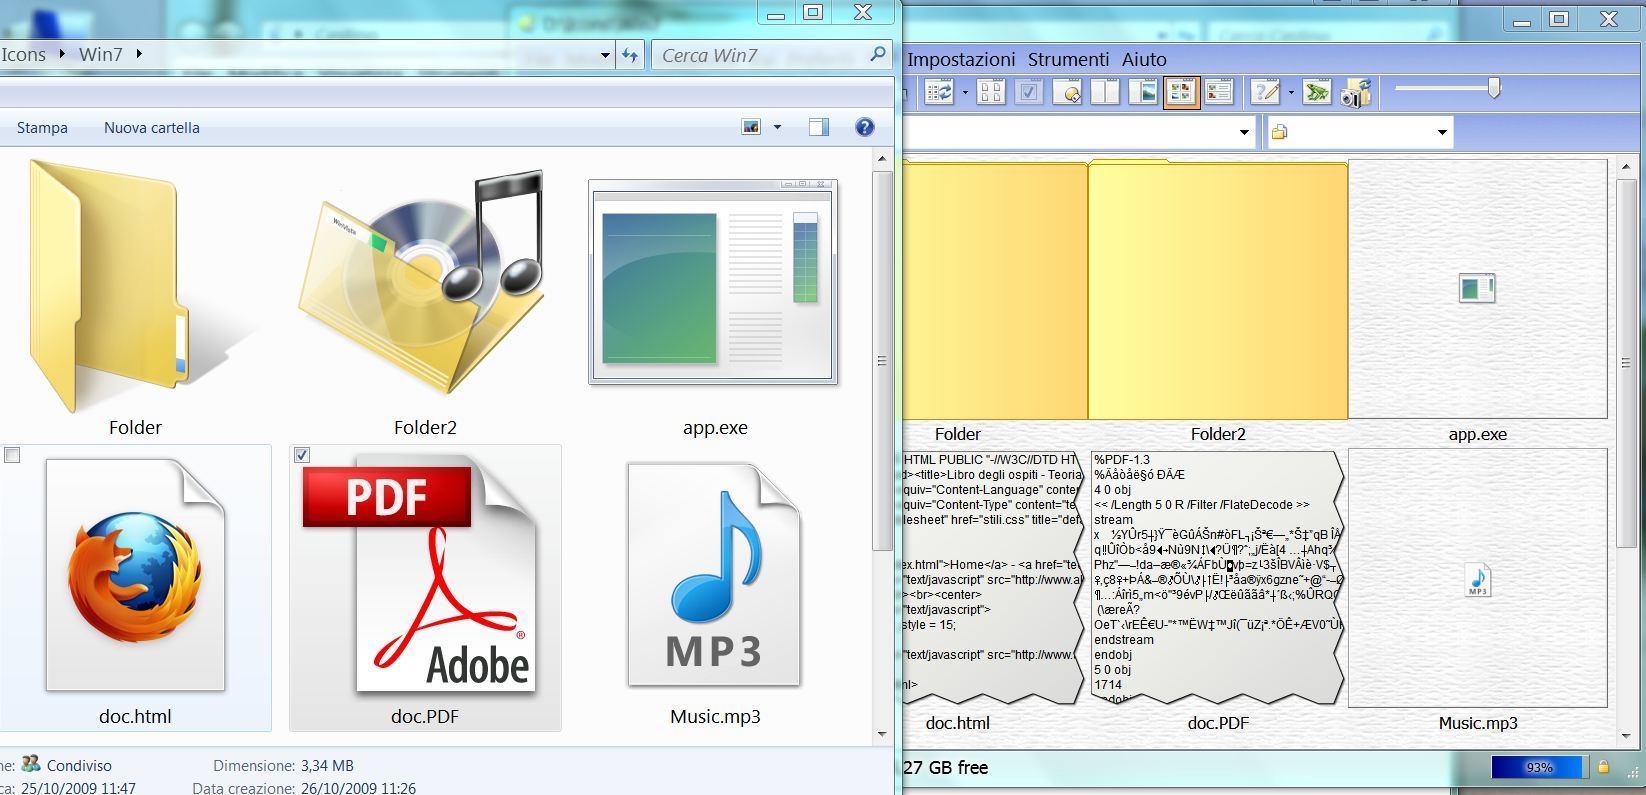The image size is (1646, 795).
Task: Toggle the Explorer preview pane icon
Action: (x=819, y=127)
